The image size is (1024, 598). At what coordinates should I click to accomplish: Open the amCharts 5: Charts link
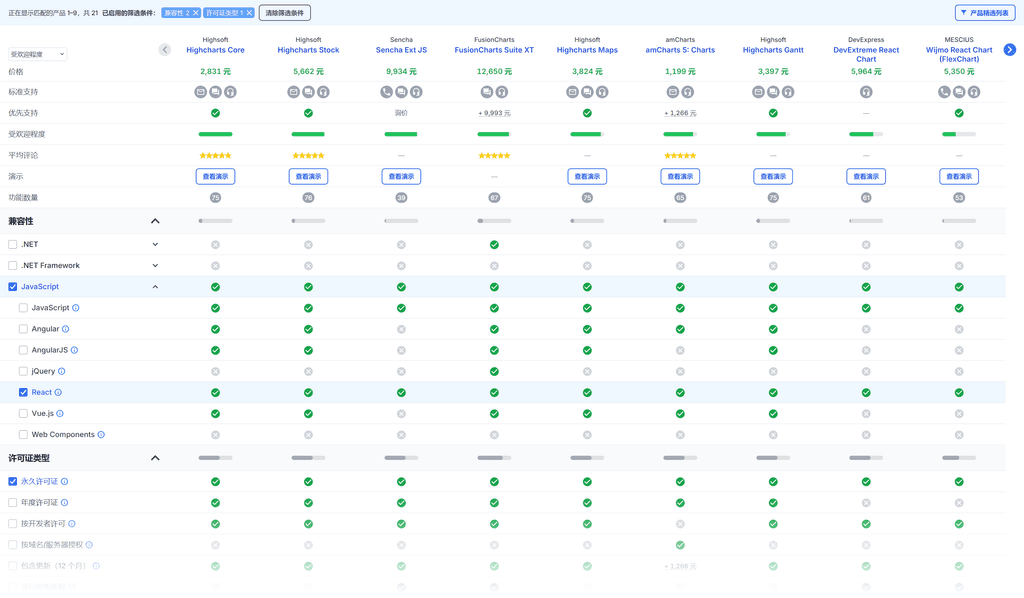click(x=680, y=50)
